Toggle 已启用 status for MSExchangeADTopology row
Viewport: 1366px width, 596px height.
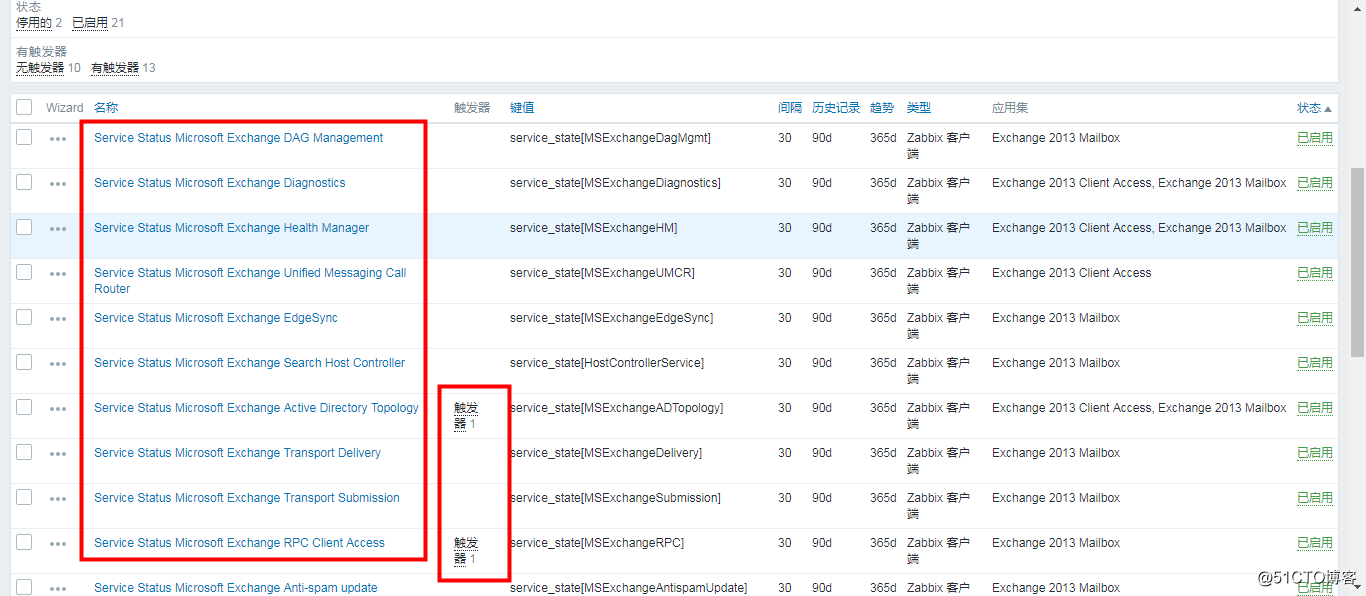tap(1315, 408)
